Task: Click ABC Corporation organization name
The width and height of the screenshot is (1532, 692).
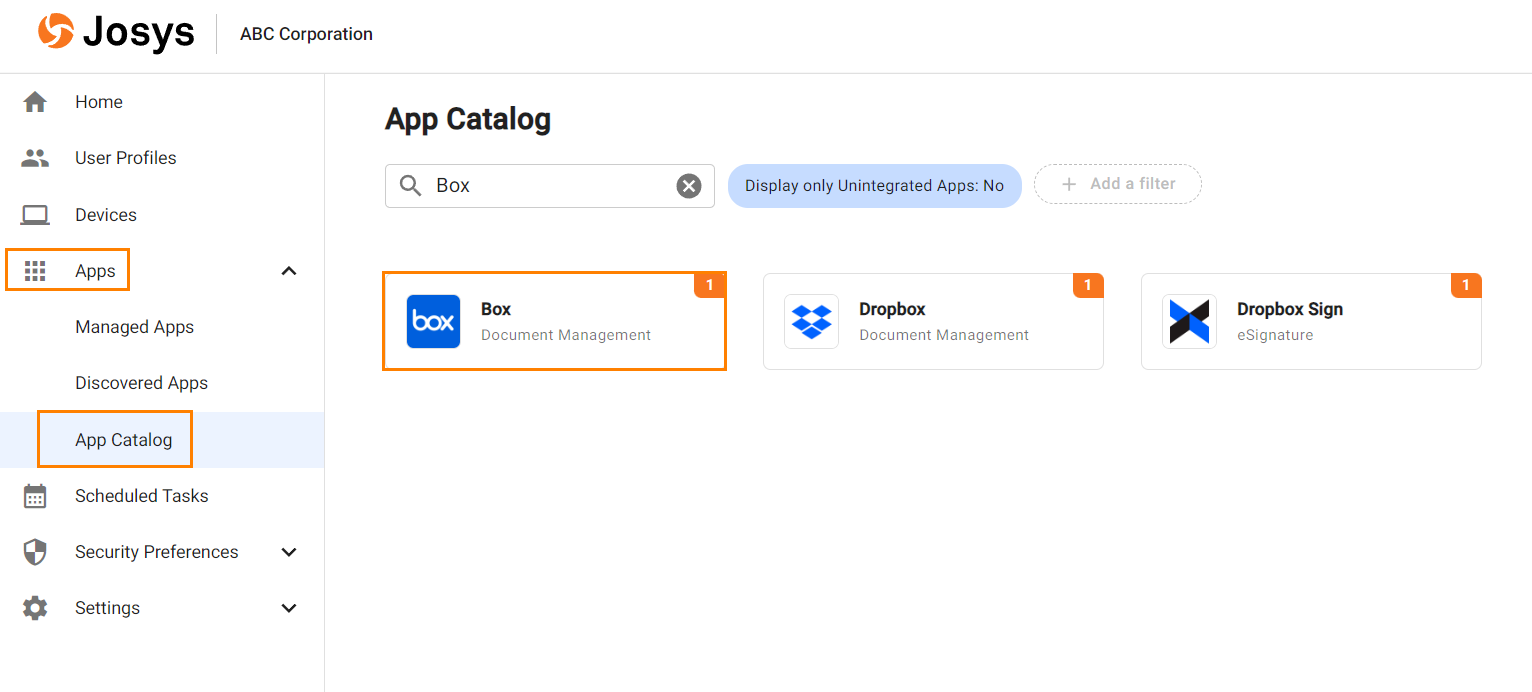Action: pos(306,34)
